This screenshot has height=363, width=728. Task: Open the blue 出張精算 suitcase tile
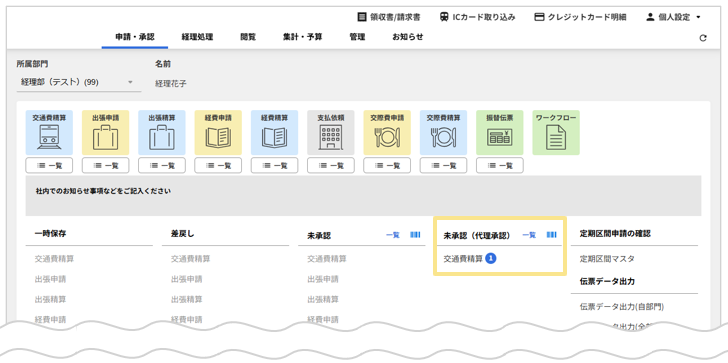tap(162, 132)
